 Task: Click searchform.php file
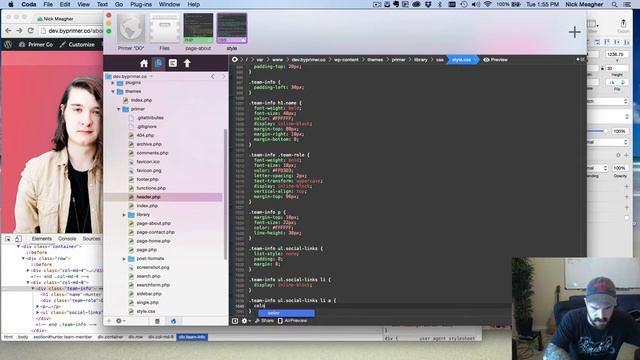[x=153, y=285]
